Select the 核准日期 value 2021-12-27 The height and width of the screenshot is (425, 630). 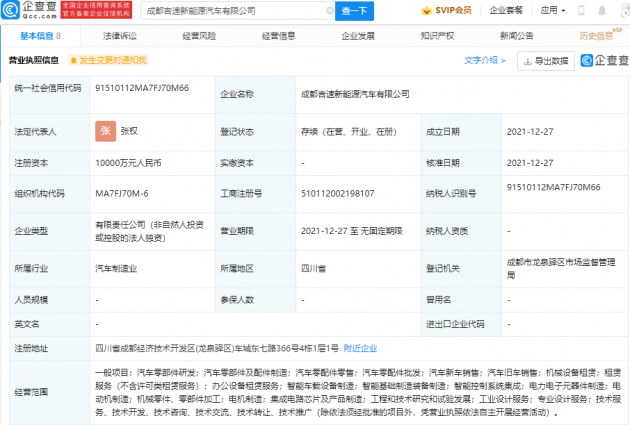pos(530,163)
